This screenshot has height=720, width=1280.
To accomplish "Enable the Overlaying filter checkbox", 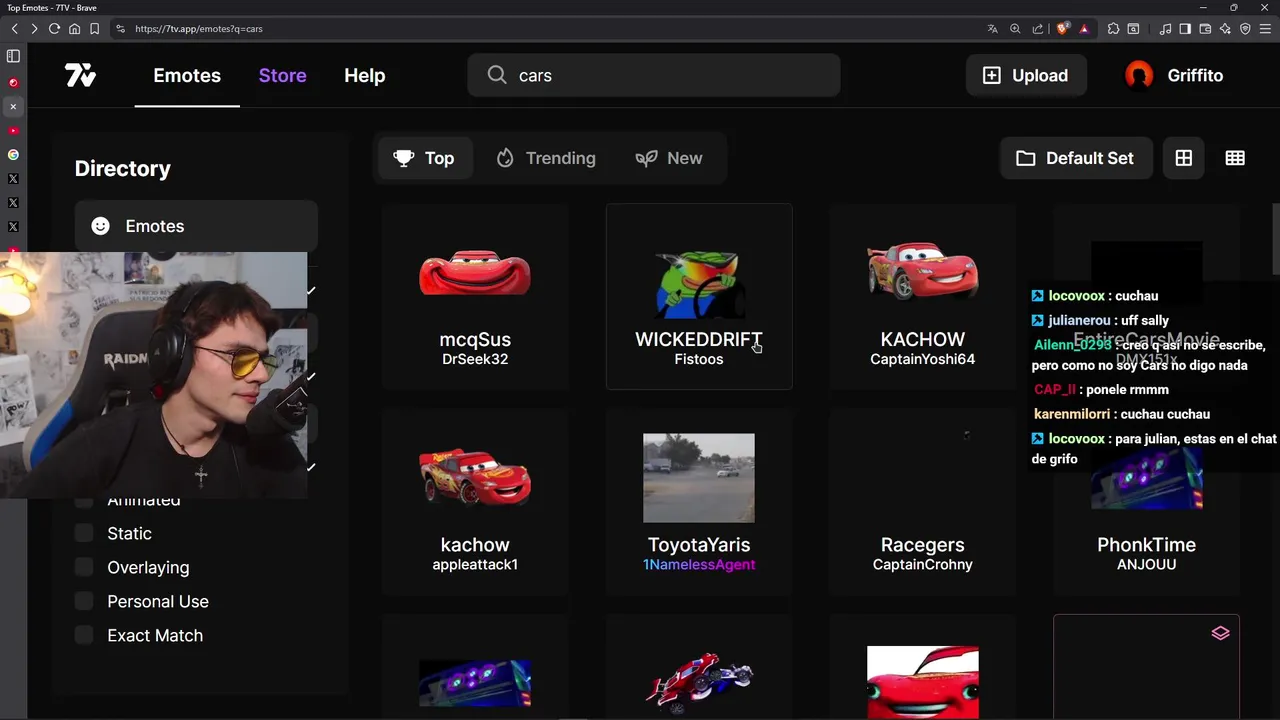I will (84, 567).
